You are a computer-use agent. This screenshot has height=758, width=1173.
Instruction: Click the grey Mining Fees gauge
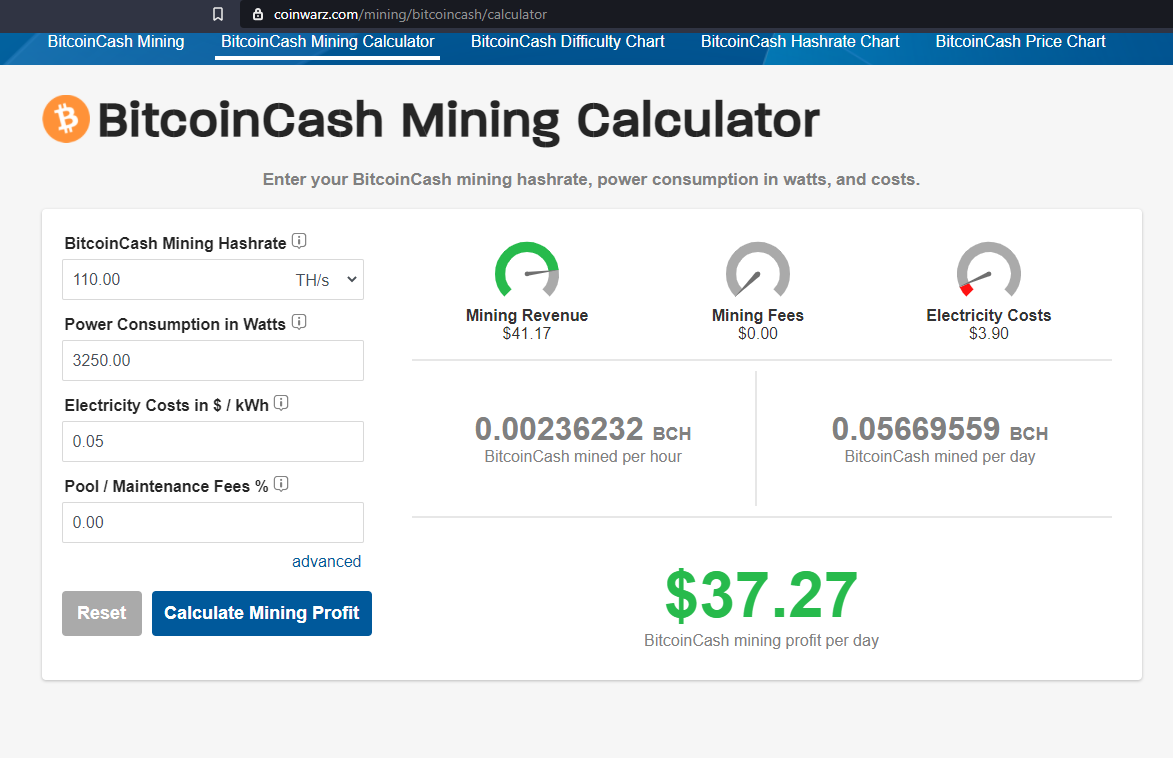pos(758,270)
